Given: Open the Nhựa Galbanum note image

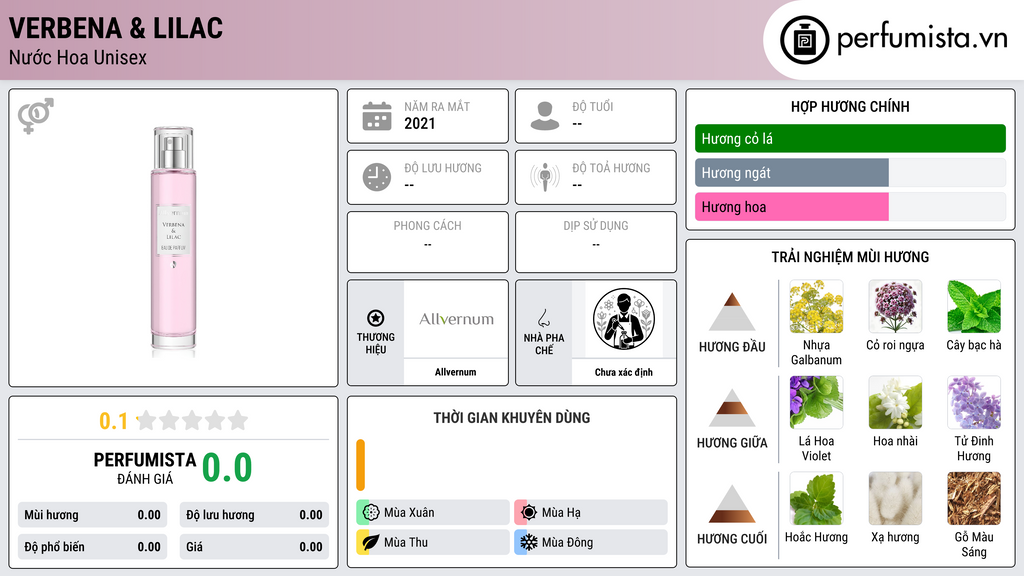Looking at the screenshot, I should tap(816, 307).
